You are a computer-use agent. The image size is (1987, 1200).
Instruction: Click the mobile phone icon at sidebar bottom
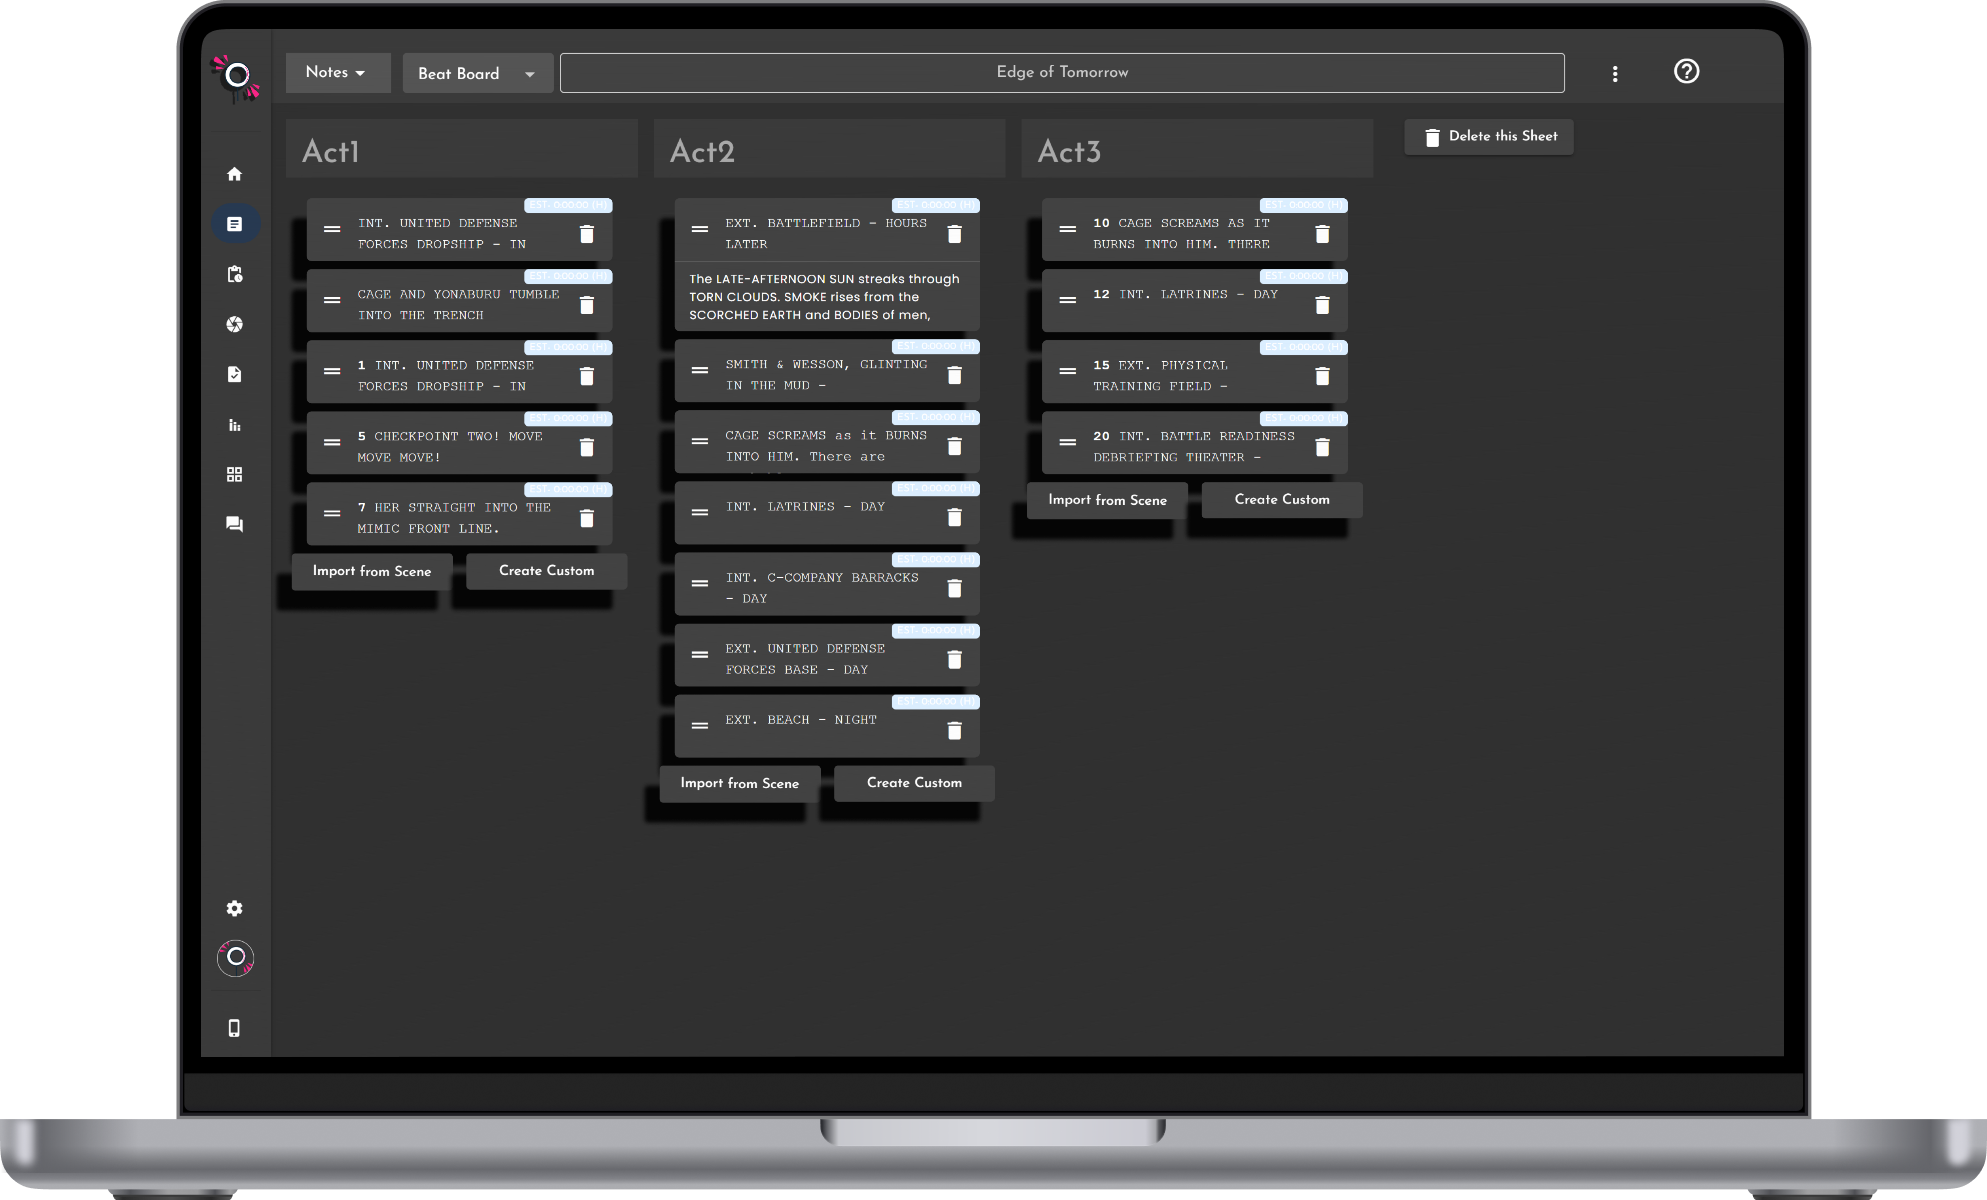234,1028
